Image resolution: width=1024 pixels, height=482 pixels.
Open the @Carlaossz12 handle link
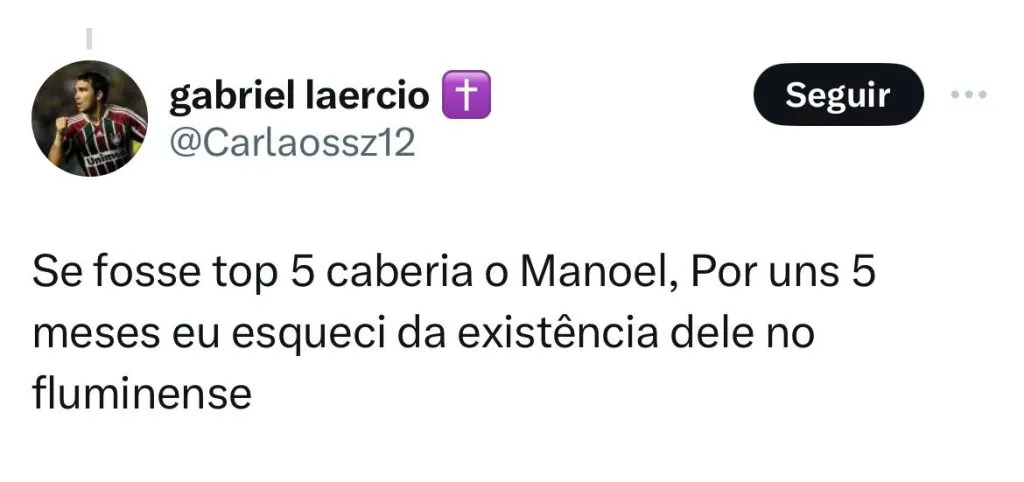click(x=292, y=142)
